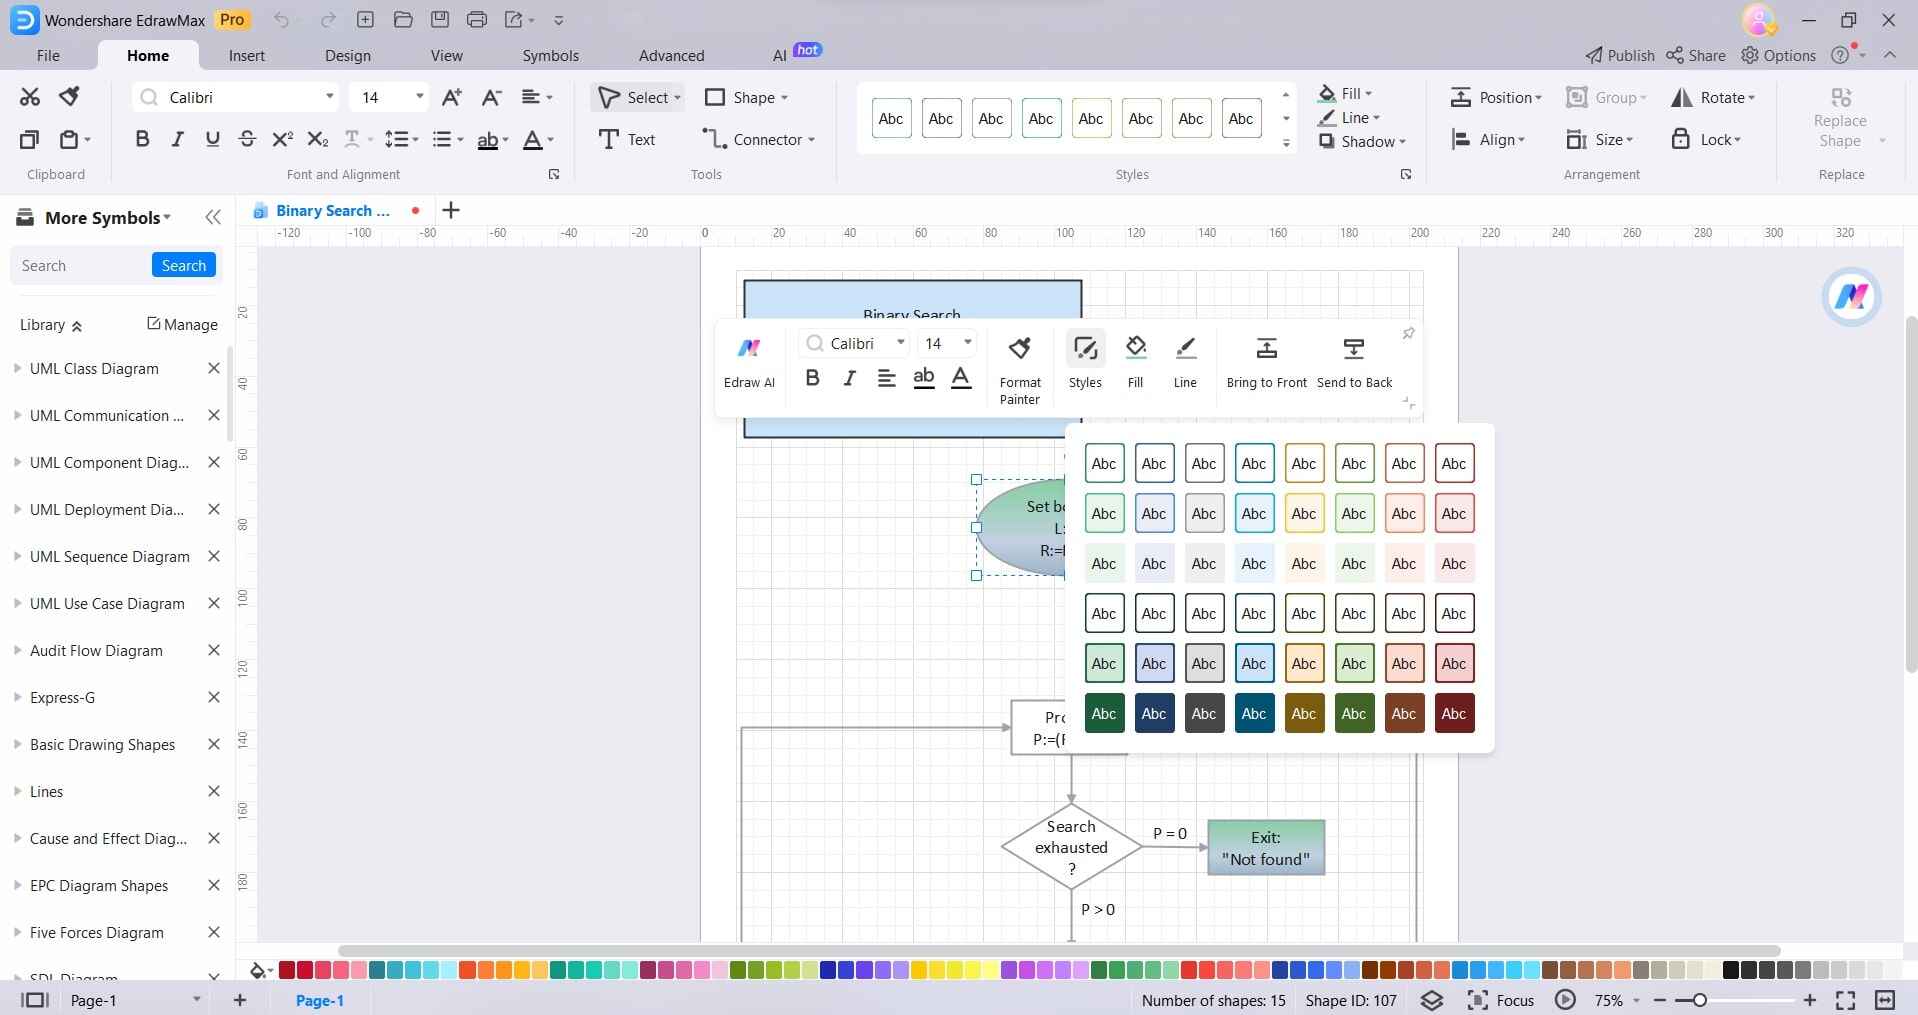
Task: Apply the dark green Abc style in the bottom row of the Styles popup
Action: (x=1104, y=713)
